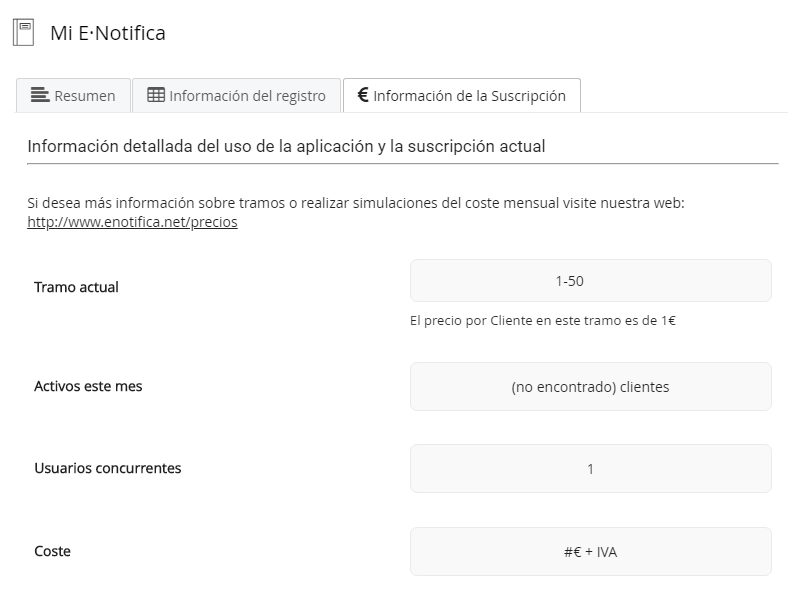Screen dimensions: 788x605
Task: Open the enotifica.net/precios link
Action: [x=132, y=222]
